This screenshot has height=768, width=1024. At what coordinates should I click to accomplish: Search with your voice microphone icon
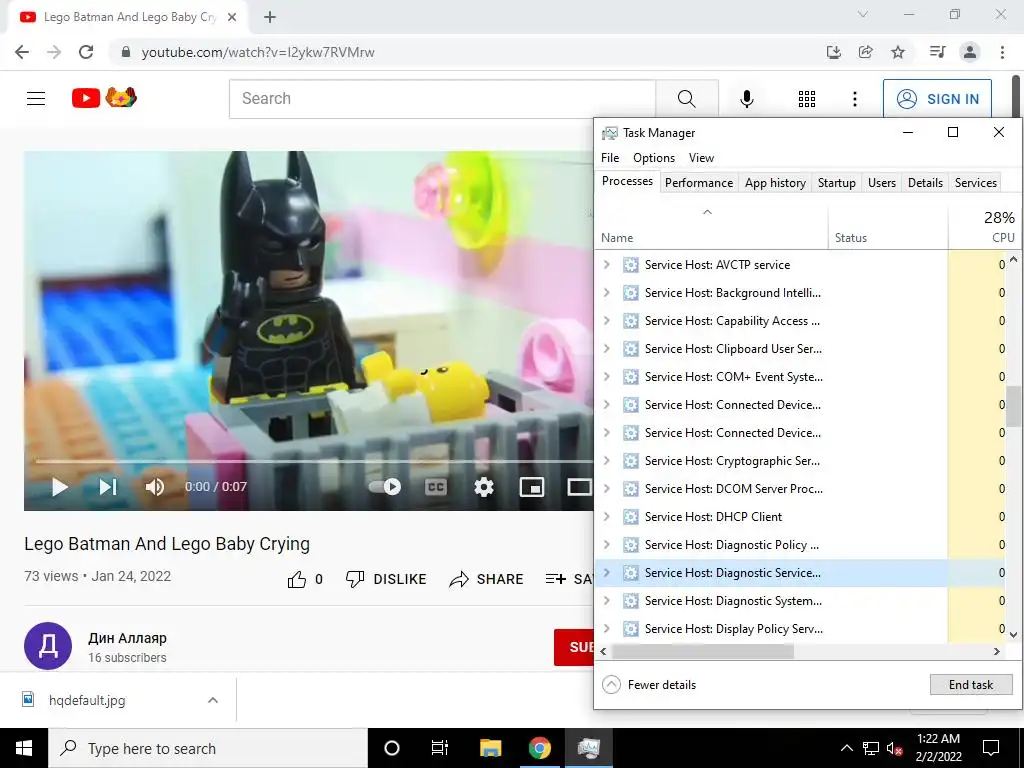(x=746, y=99)
